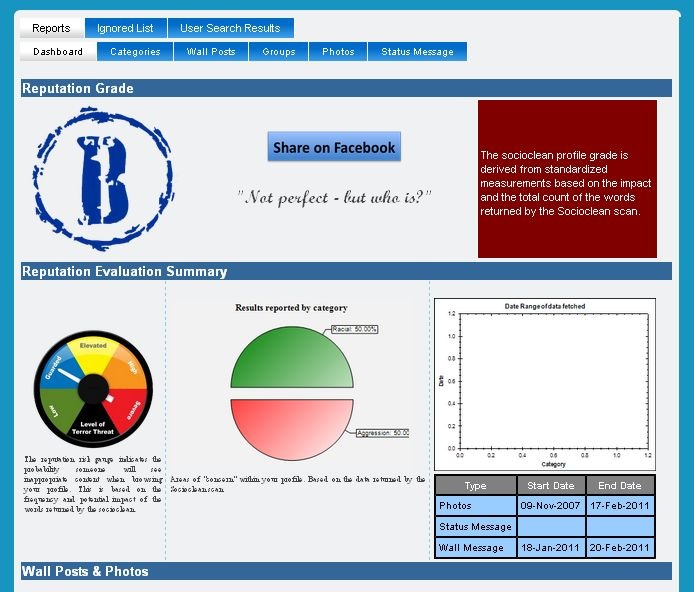Click the dark red grade description box
This screenshot has width=694, height=592.
567,179
